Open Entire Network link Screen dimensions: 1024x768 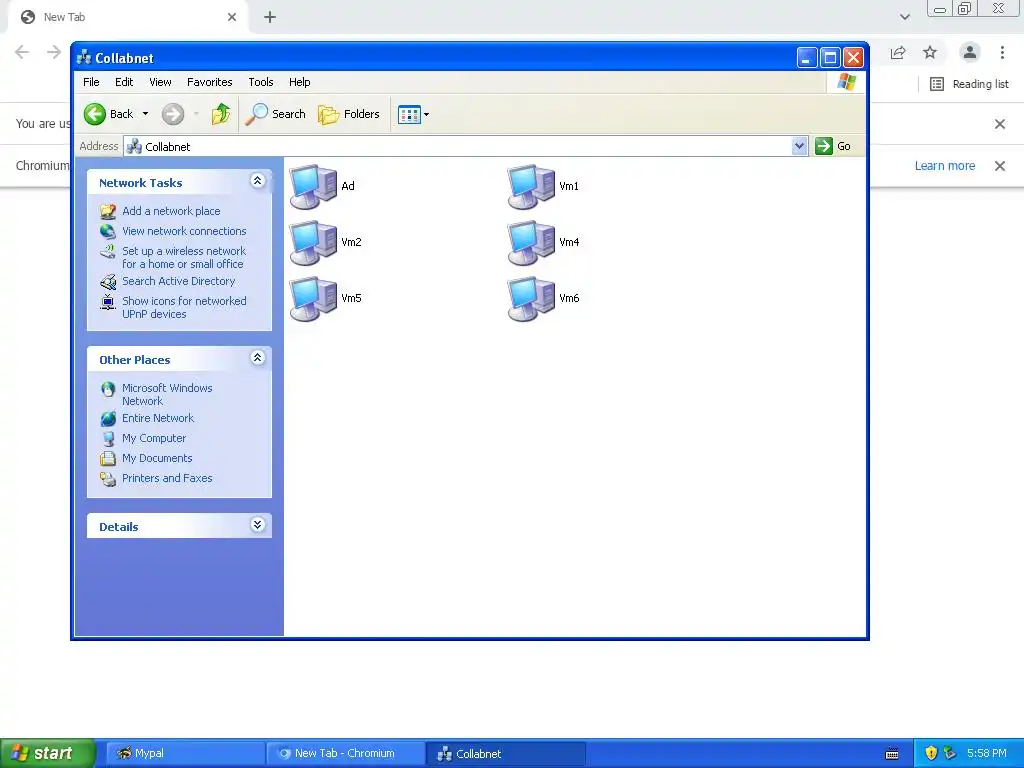tap(158, 419)
